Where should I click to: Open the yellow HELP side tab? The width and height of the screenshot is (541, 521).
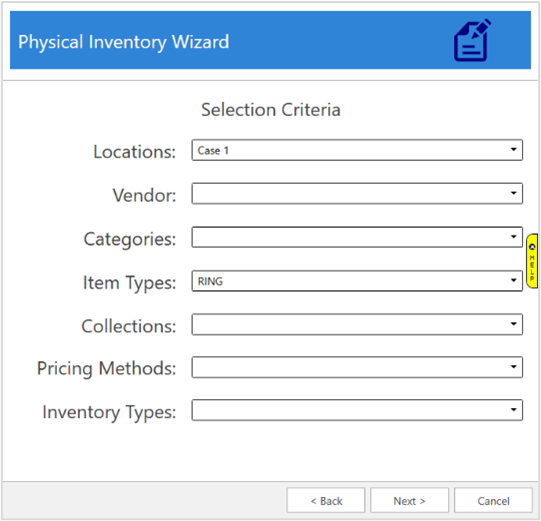[x=532, y=261]
